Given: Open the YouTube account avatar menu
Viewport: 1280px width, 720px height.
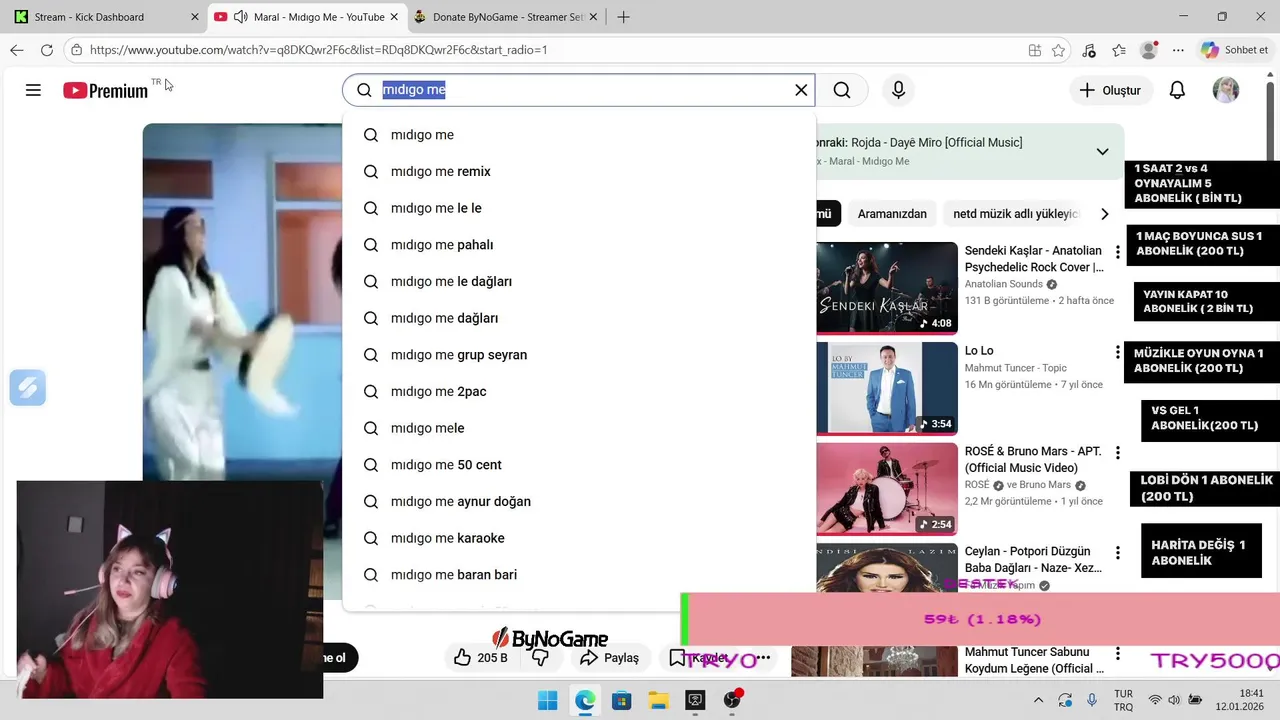Looking at the screenshot, I should [x=1226, y=90].
